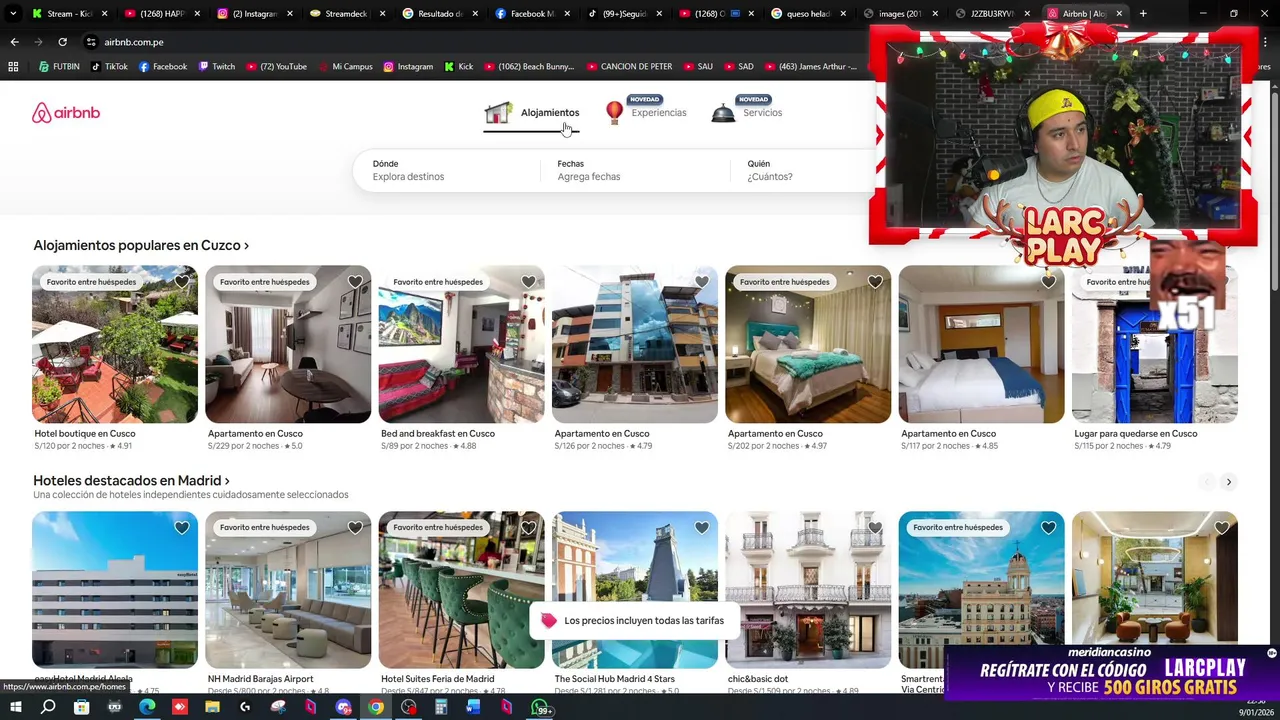Image resolution: width=1280 pixels, height=720 pixels.
Task: Open Discord from taskbar
Action: pos(343,708)
